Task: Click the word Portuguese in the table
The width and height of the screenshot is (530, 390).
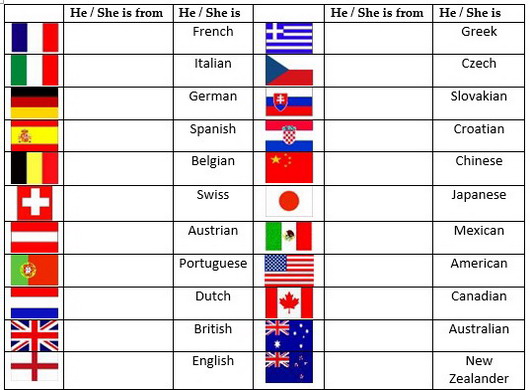Action: point(213,264)
